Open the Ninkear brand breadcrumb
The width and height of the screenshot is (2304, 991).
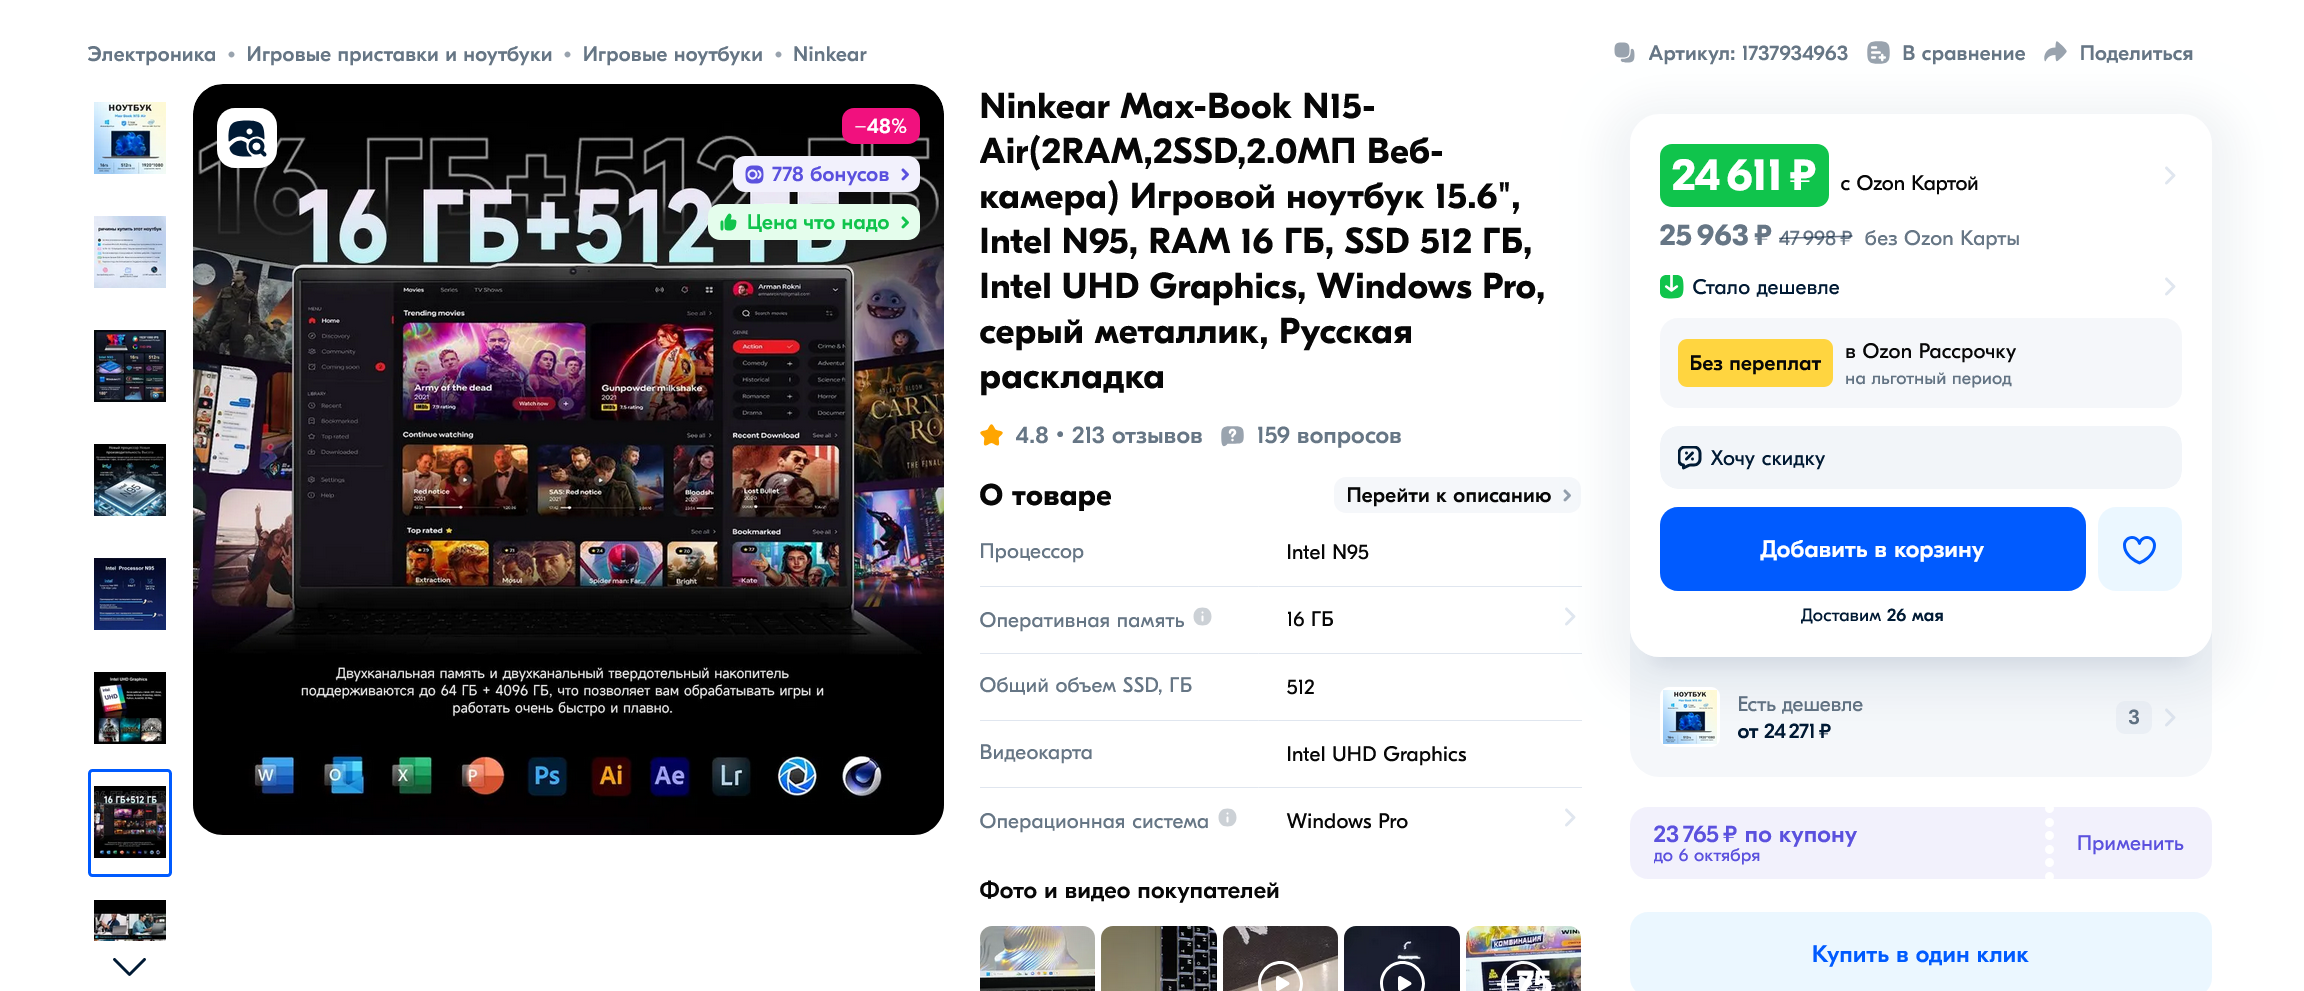pos(830,54)
